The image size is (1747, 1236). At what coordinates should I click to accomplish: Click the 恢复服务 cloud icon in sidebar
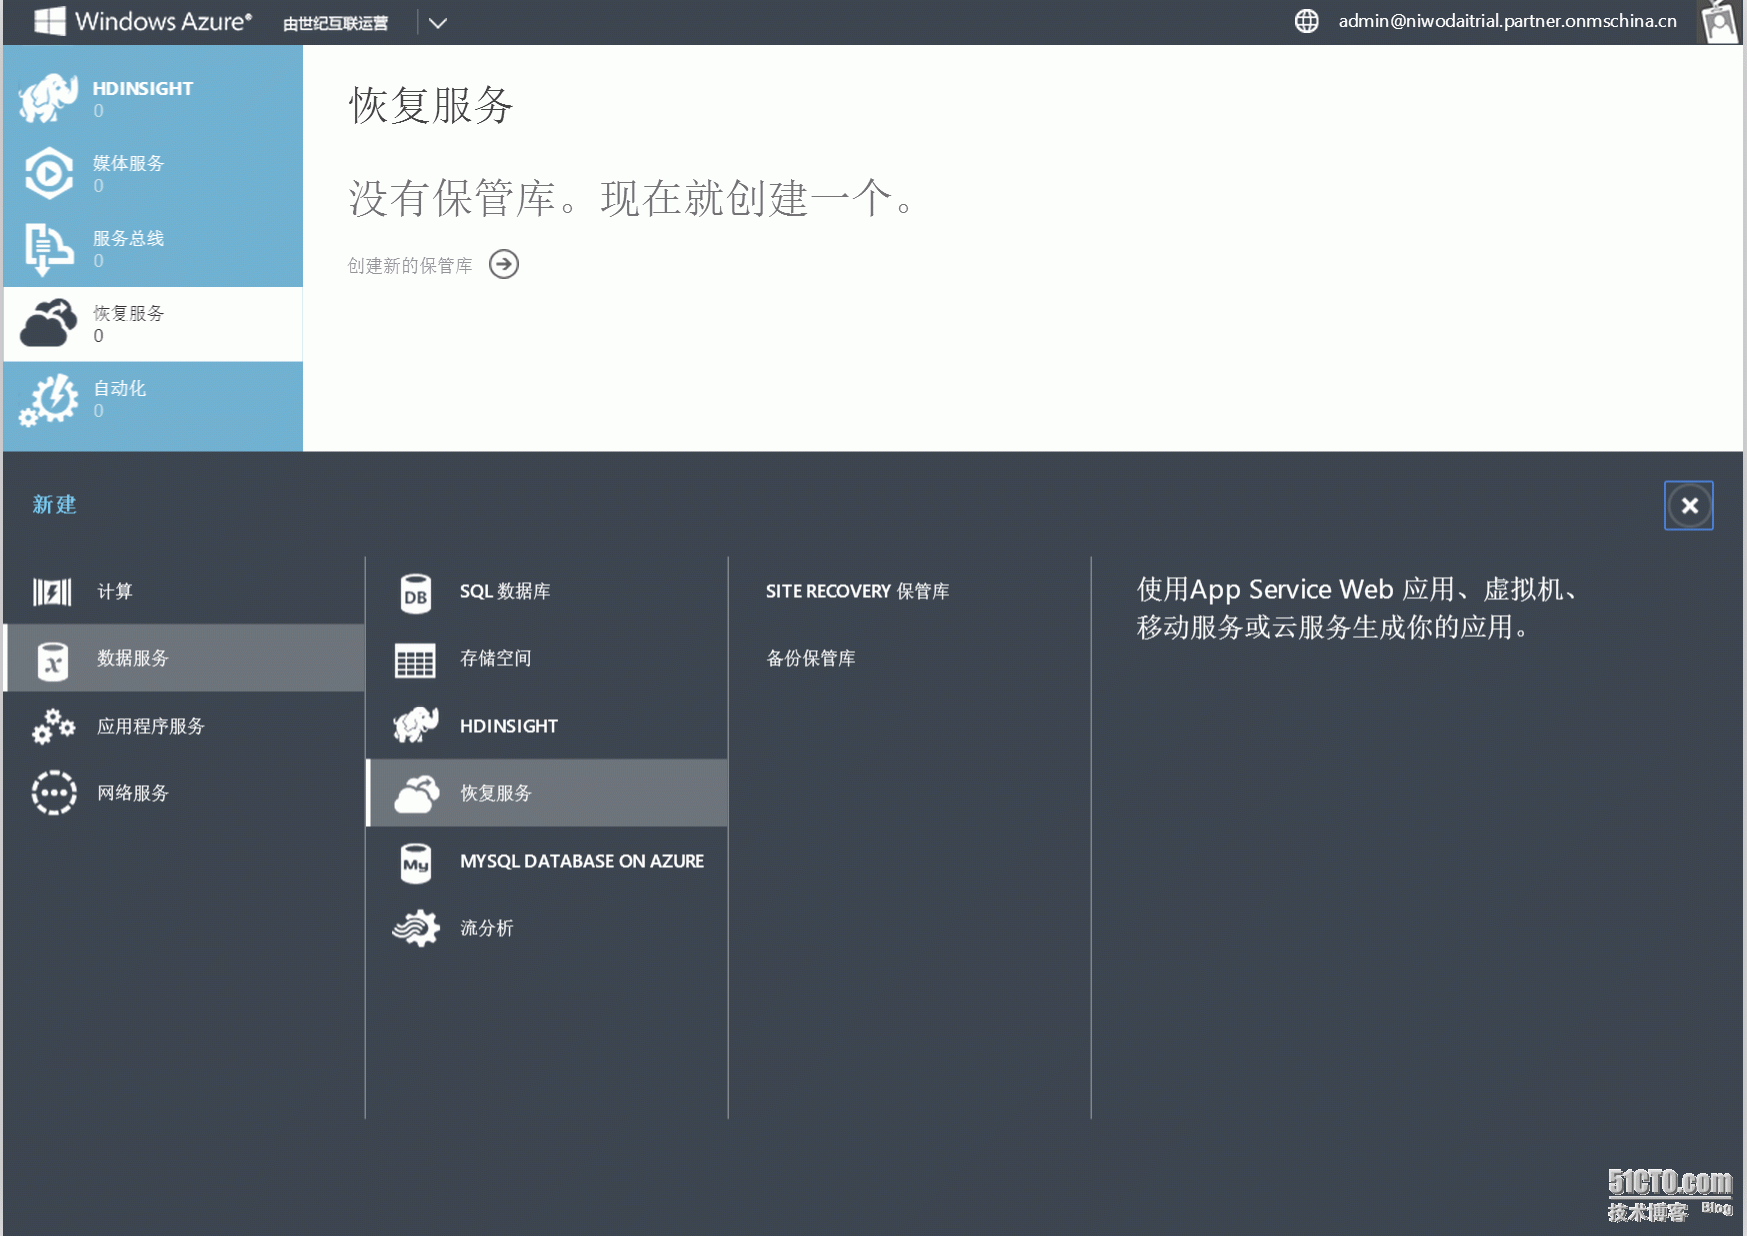point(49,322)
